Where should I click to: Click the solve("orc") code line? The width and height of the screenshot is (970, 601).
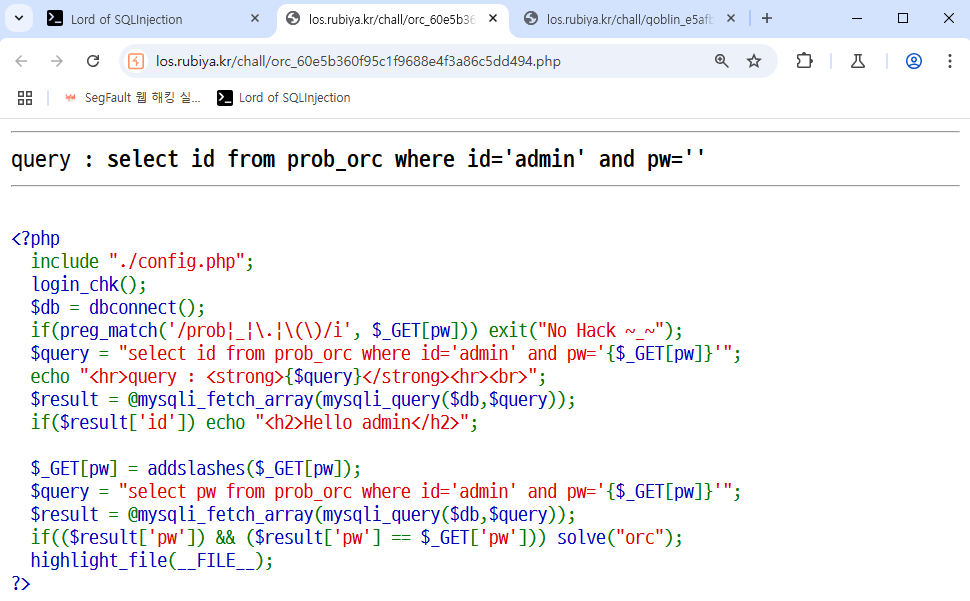pyautogui.click(x=357, y=537)
